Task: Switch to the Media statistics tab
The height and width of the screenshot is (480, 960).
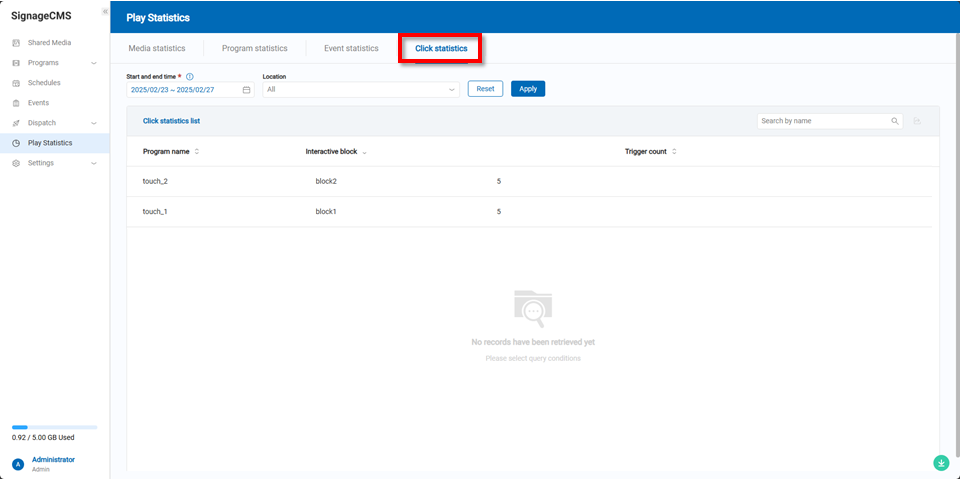Action: [157, 48]
